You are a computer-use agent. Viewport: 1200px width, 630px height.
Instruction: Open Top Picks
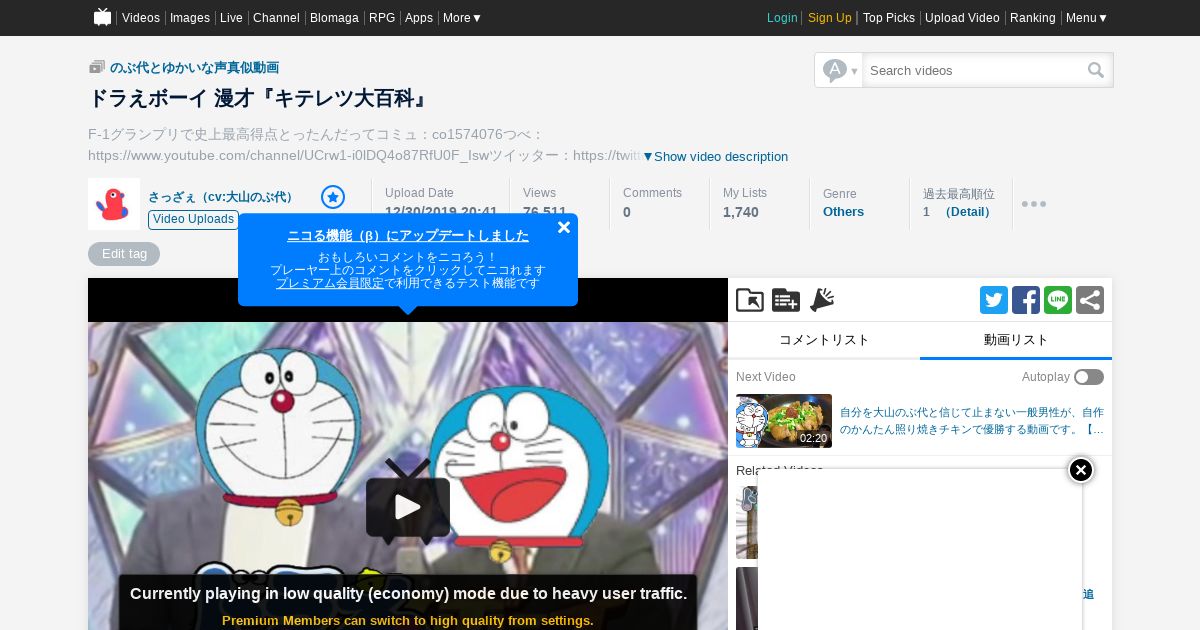tap(889, 18)
